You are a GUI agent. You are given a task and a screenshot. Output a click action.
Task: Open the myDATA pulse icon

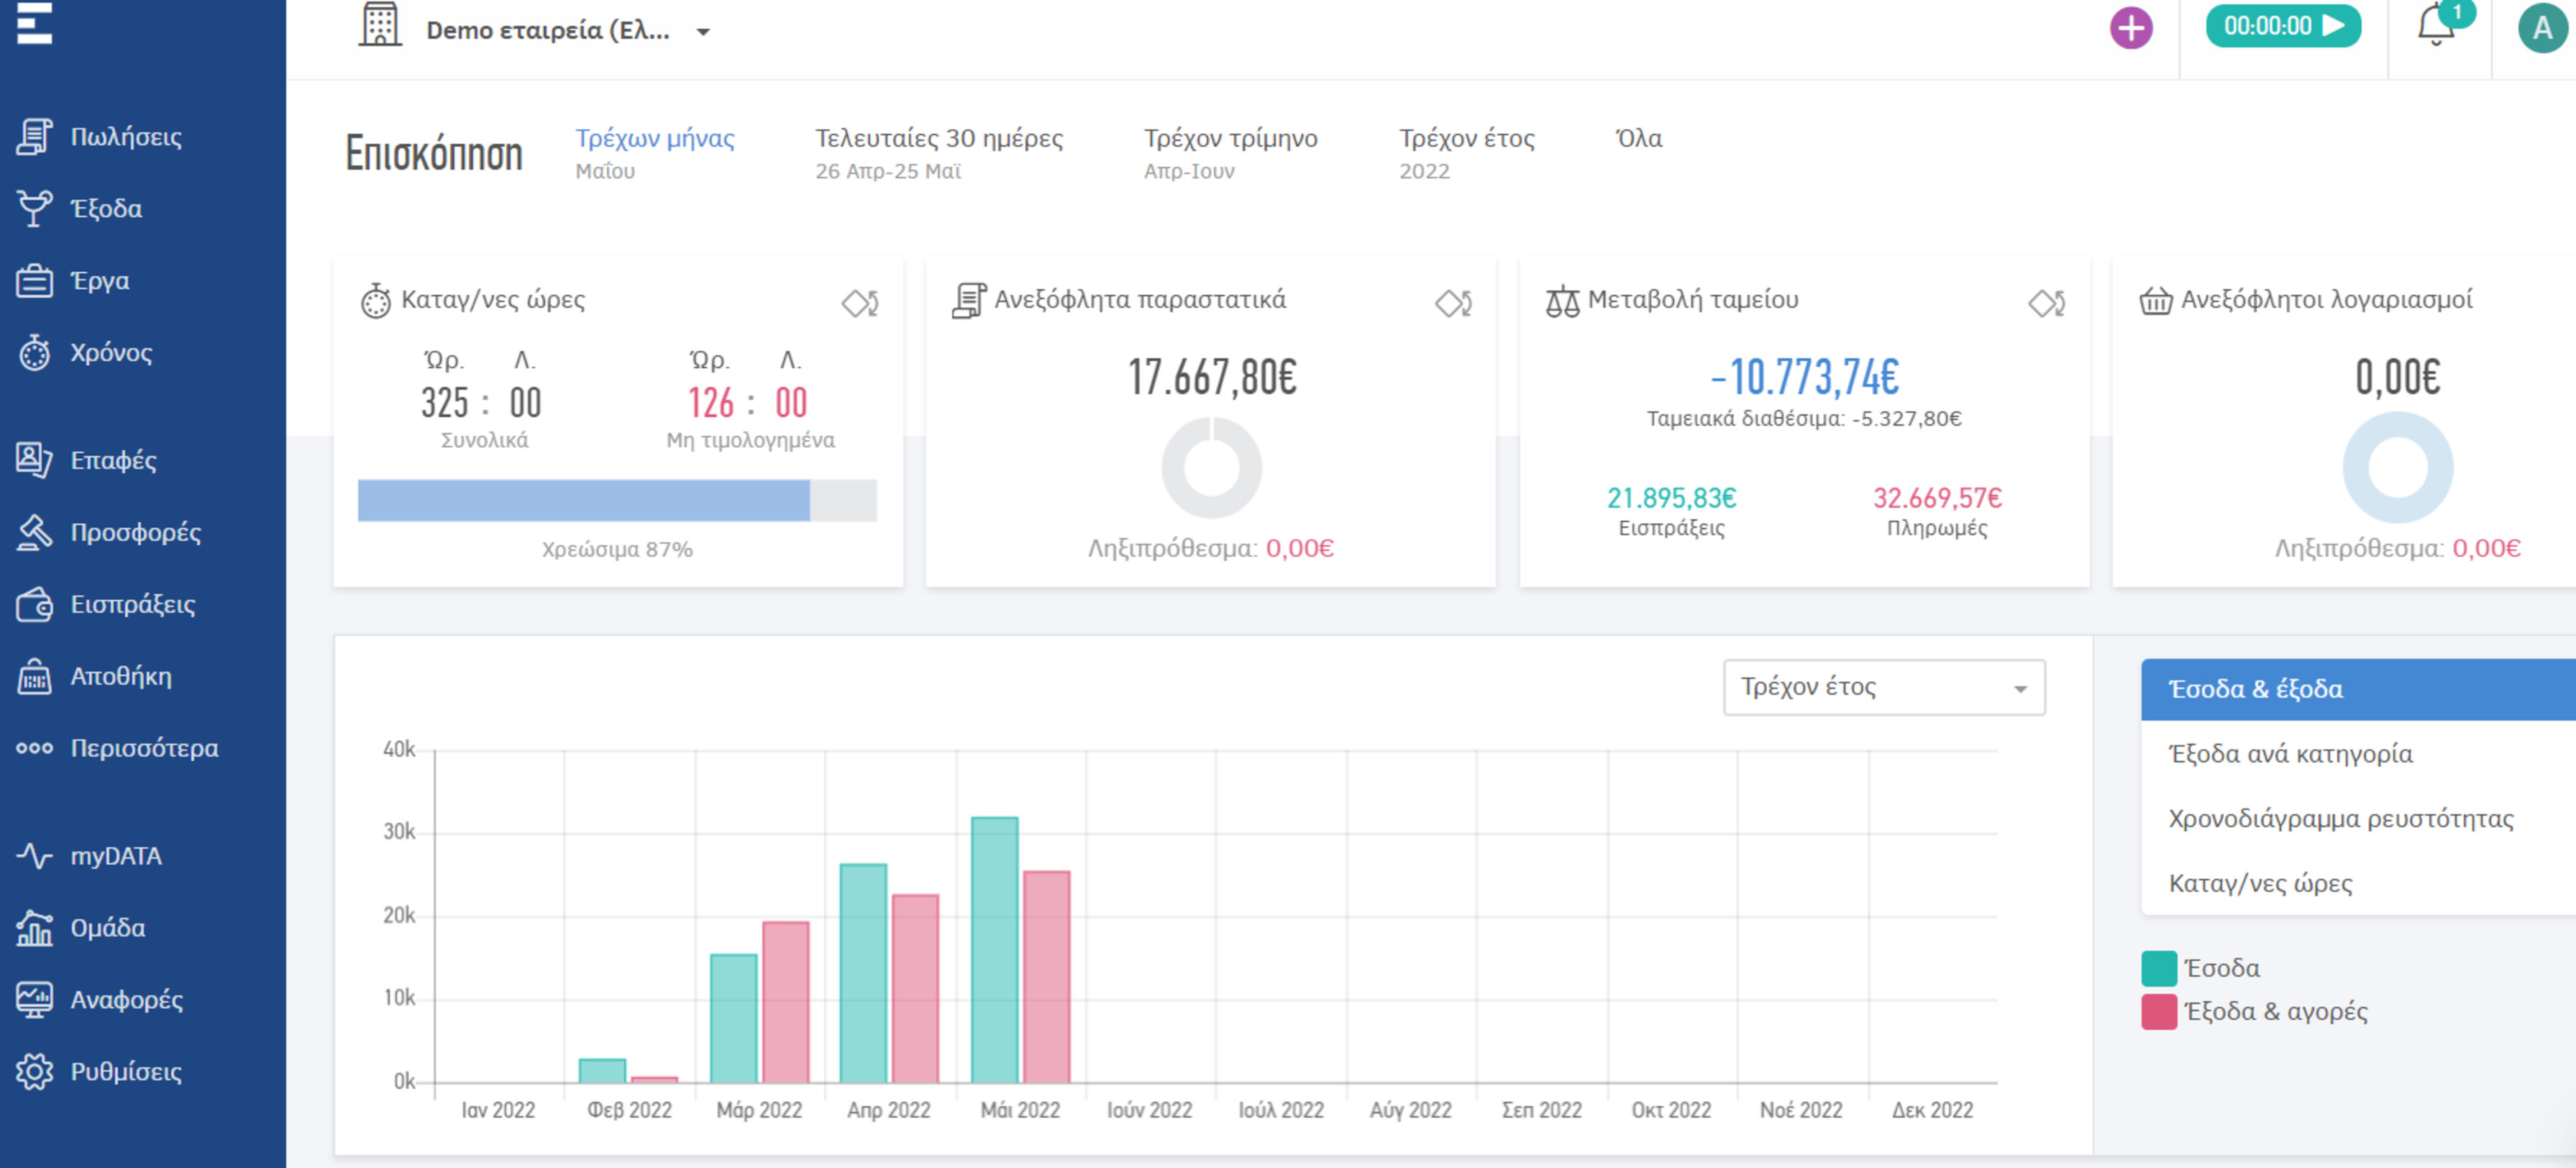[x=34, y=856]
